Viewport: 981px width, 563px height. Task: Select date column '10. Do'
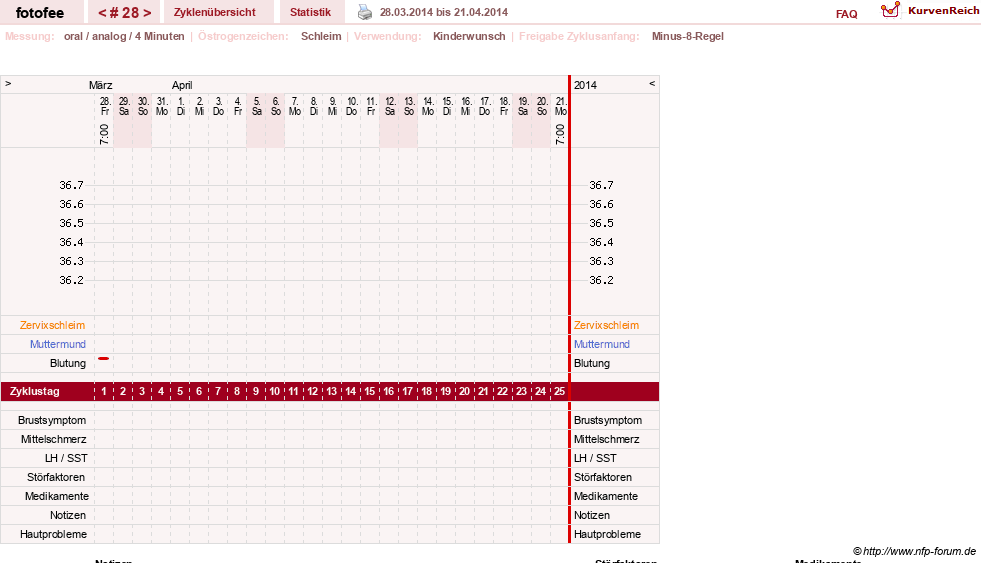[352, 106]
